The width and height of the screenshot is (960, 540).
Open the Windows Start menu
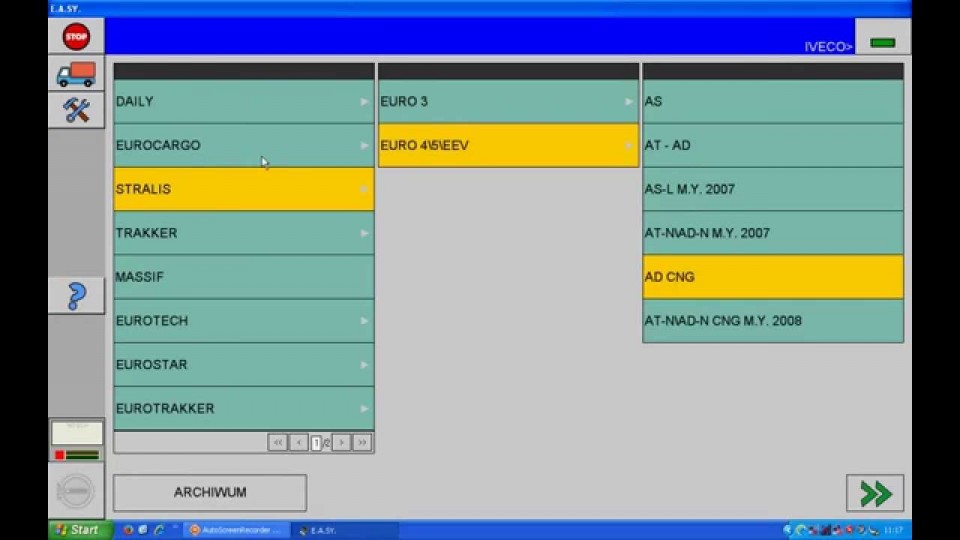coord(80,530)
